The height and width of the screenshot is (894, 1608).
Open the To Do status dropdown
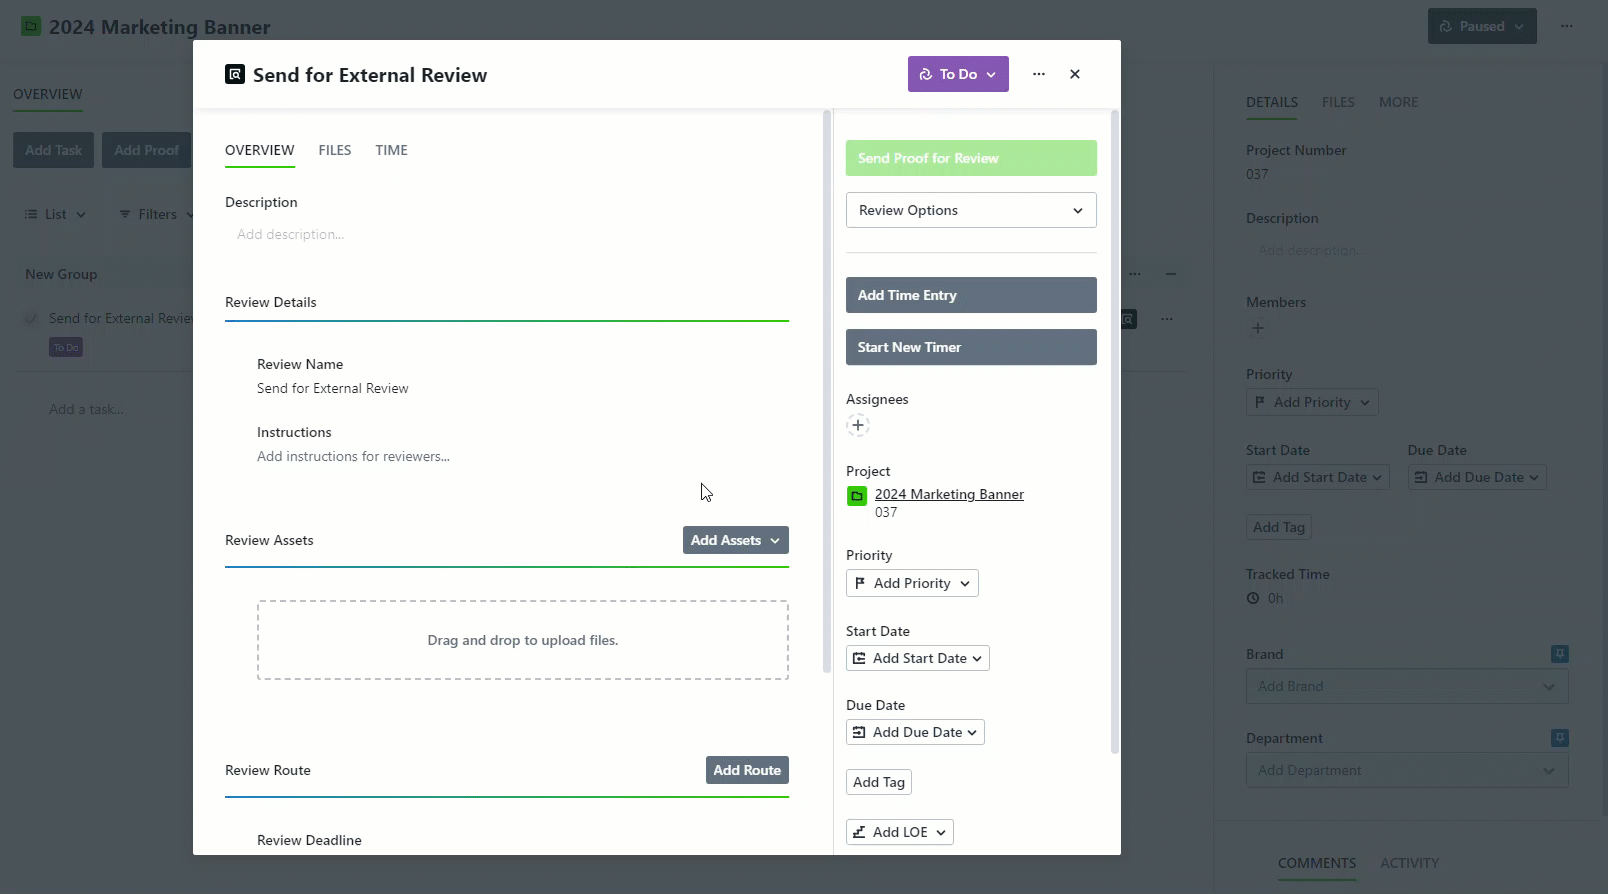(958, 74)
